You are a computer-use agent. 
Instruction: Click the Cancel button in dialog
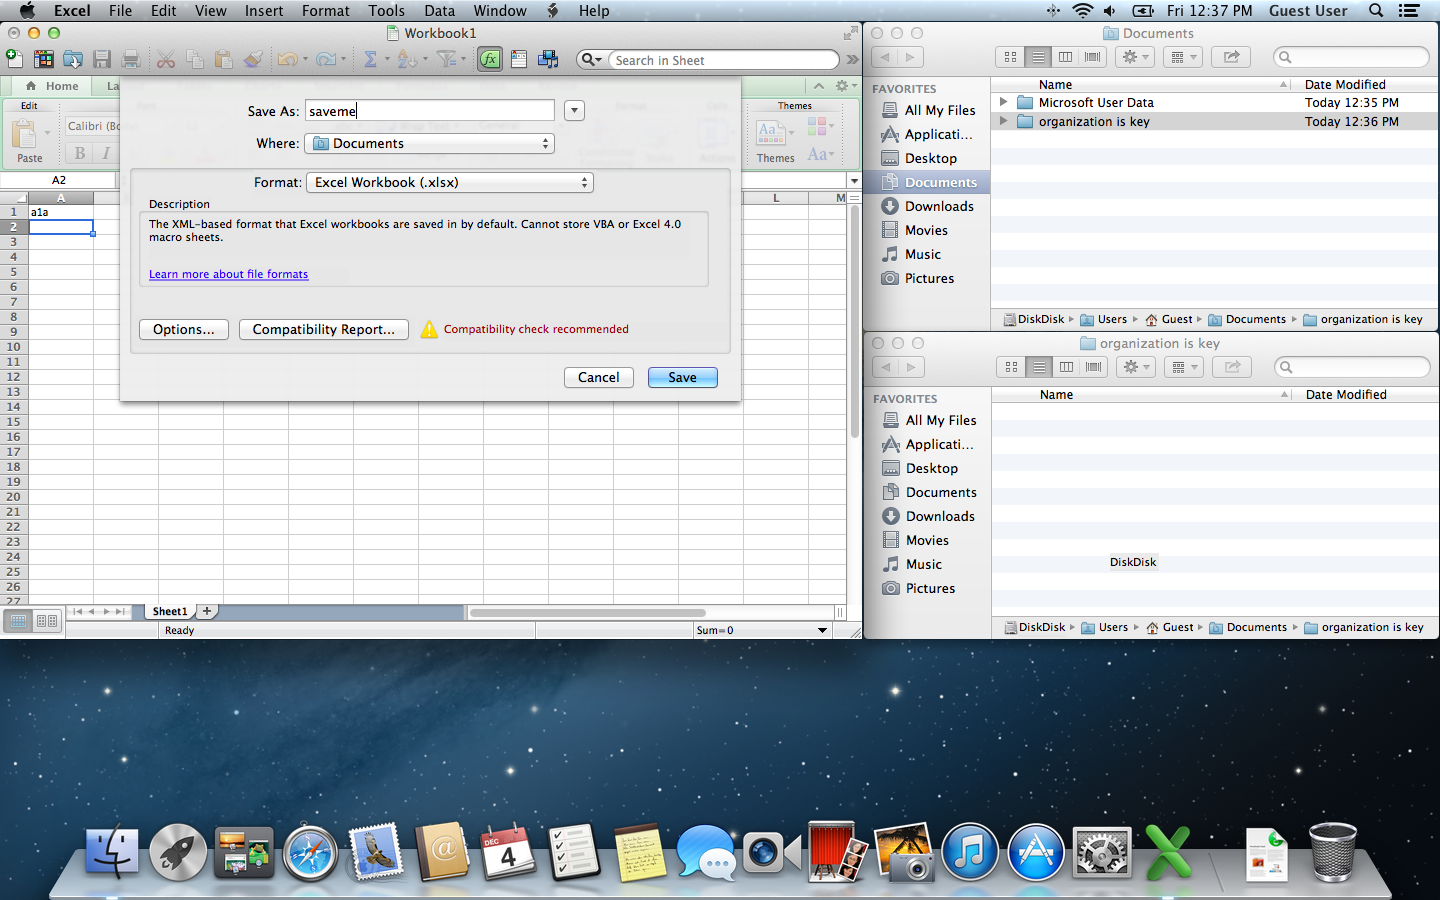pos(598,377)
